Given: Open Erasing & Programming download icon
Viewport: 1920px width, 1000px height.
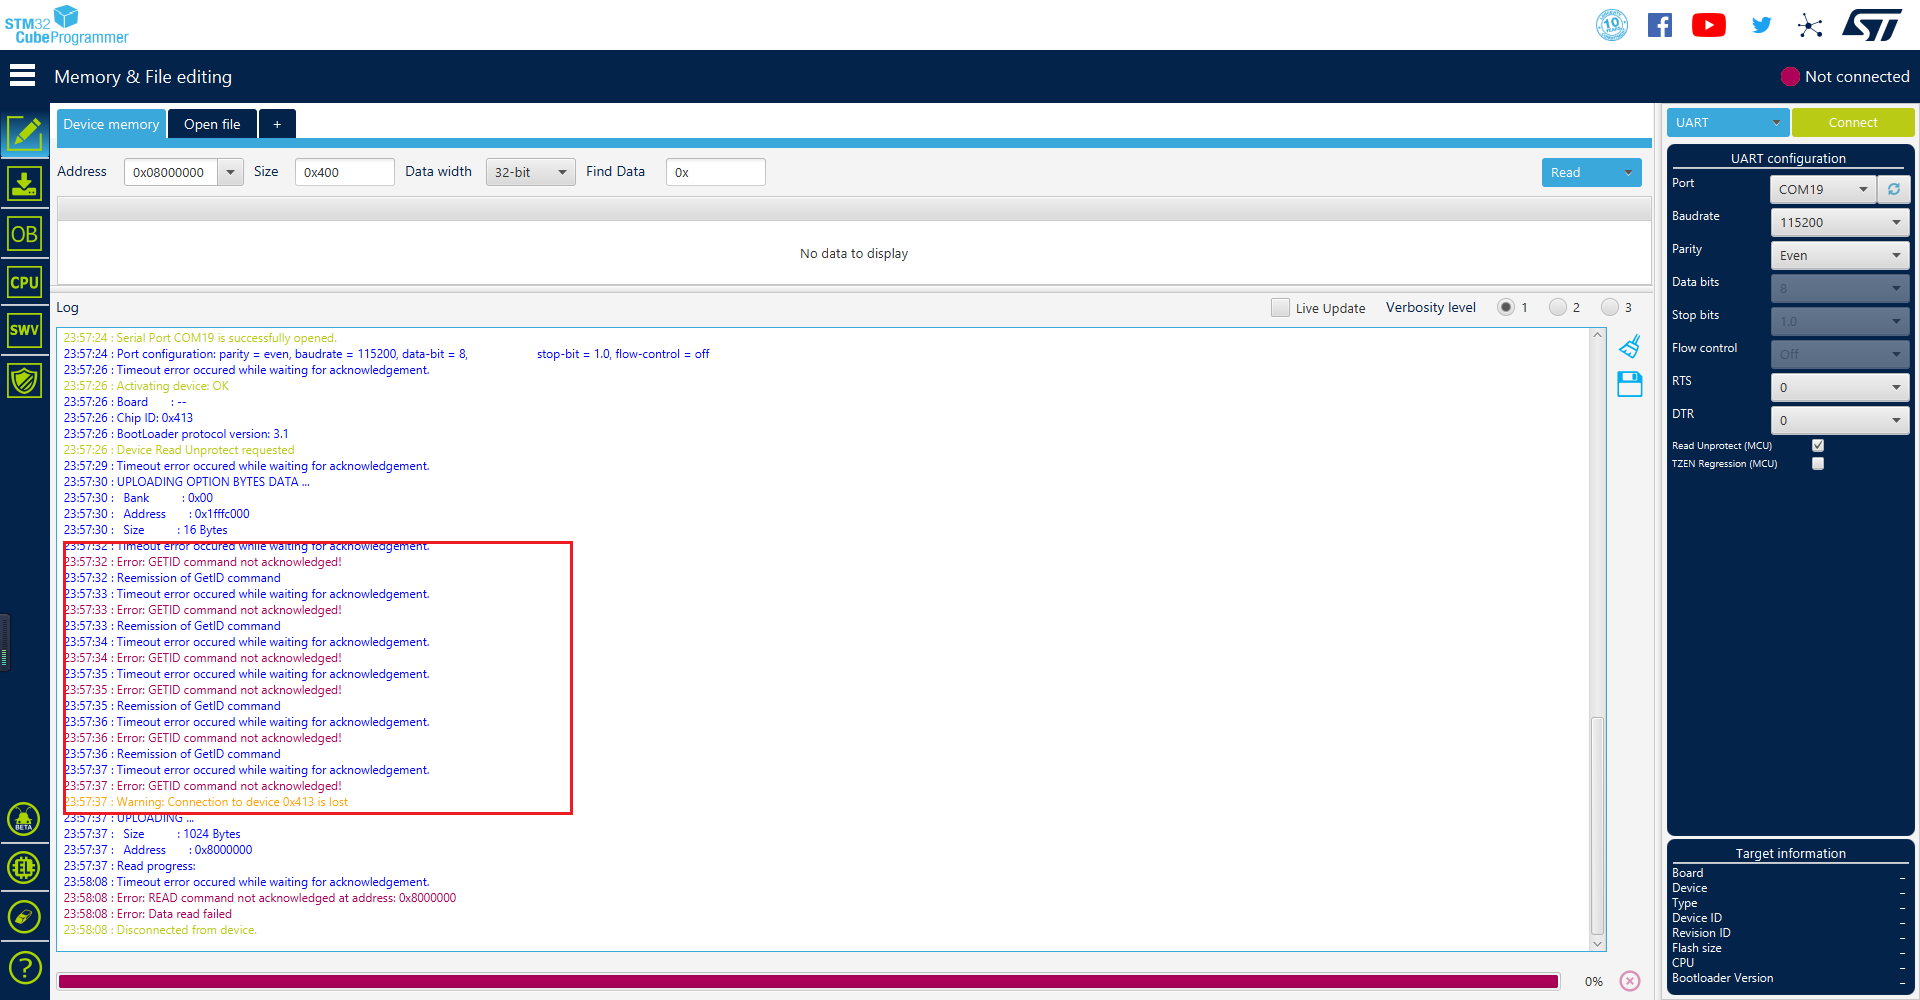Looking at the screenshot, I should (24, 184).
